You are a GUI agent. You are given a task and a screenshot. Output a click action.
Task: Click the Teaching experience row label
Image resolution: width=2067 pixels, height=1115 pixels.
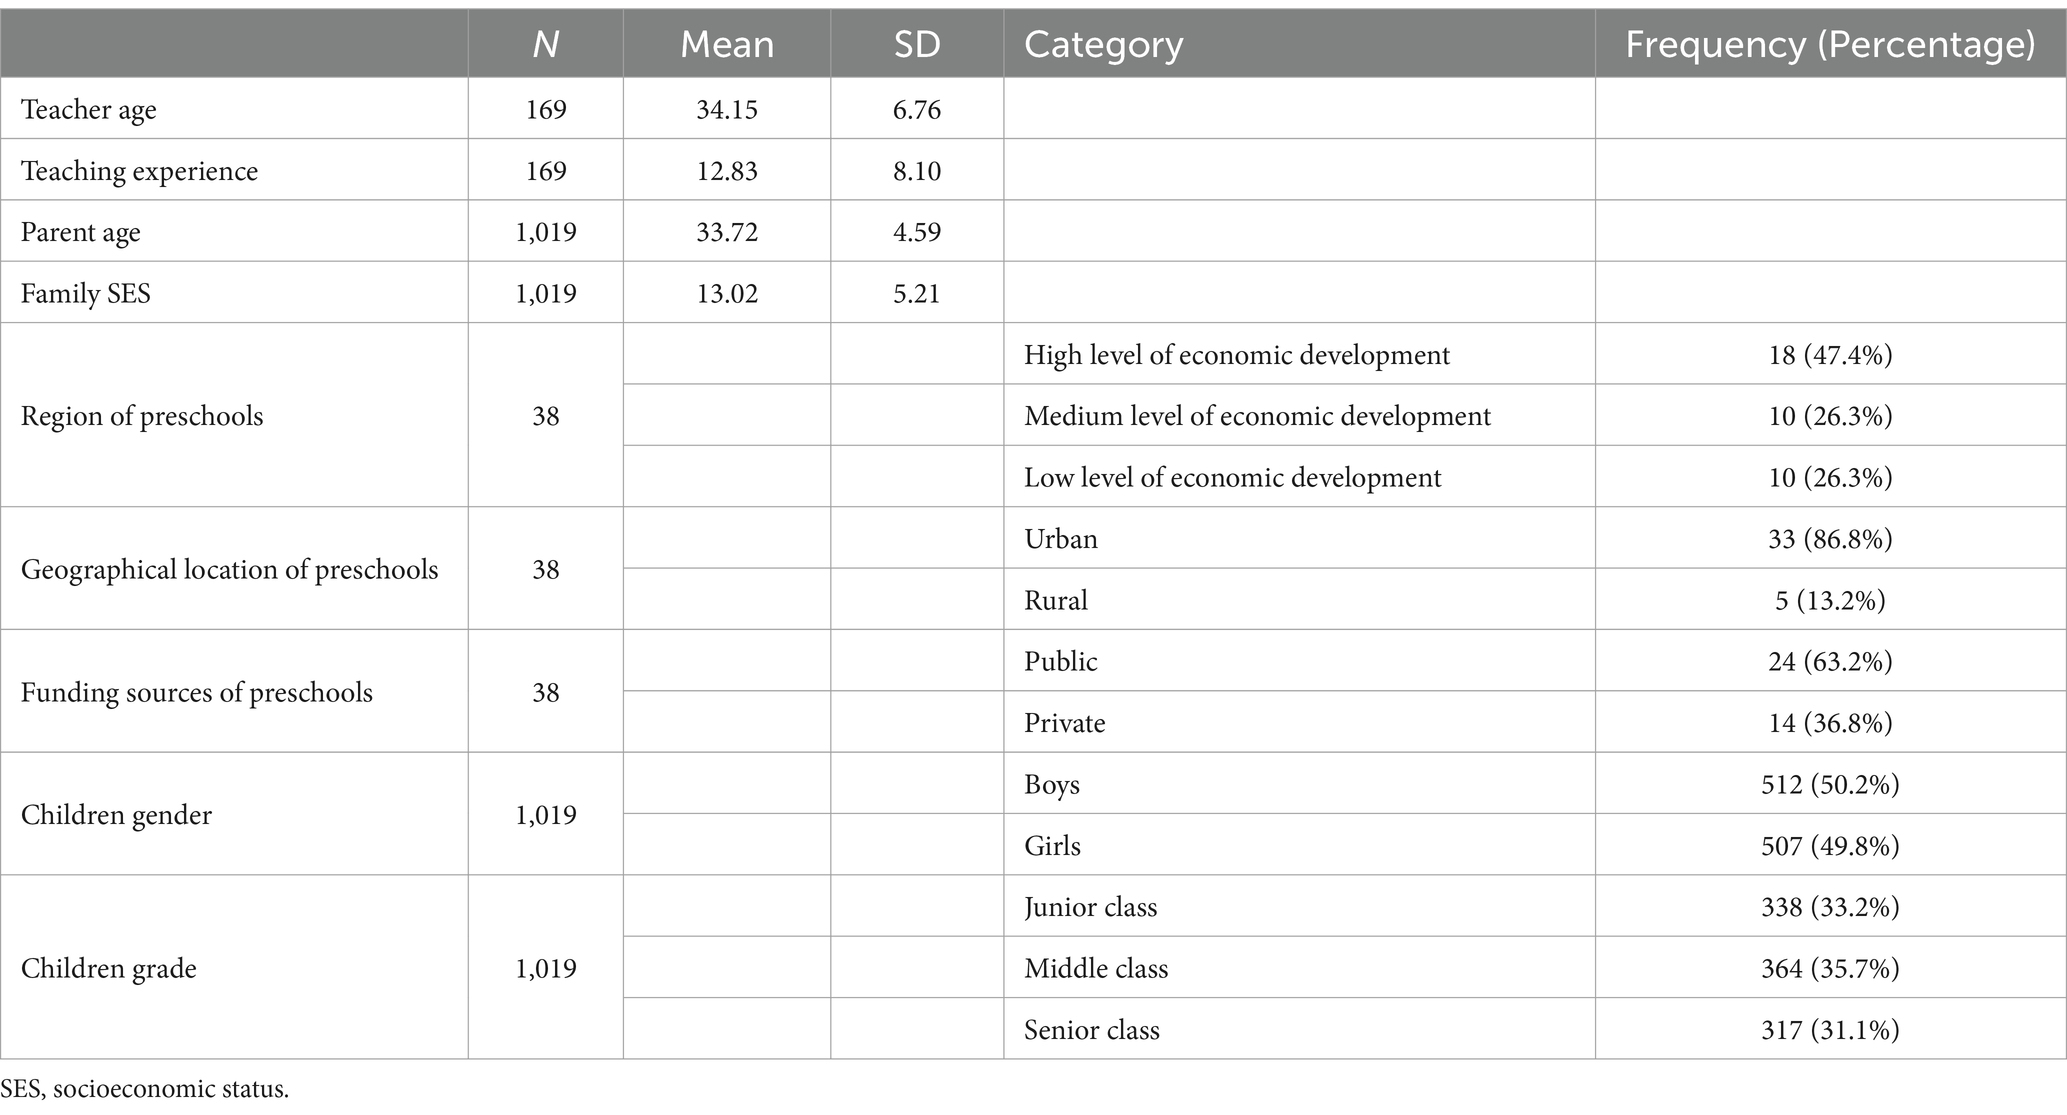coord(139,171)
